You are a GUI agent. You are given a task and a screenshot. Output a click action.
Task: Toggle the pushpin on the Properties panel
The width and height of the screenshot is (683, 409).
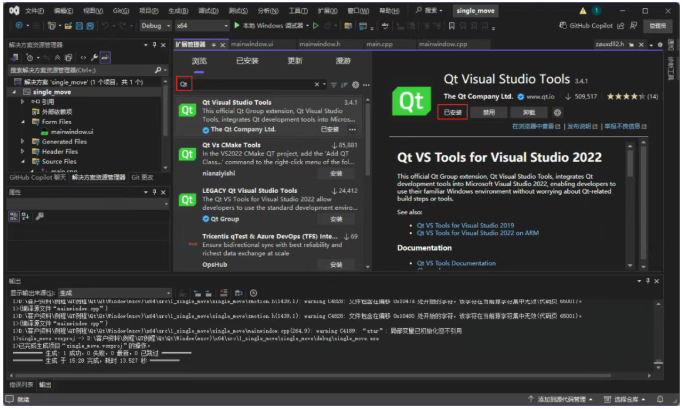click(x=154, y=192)
